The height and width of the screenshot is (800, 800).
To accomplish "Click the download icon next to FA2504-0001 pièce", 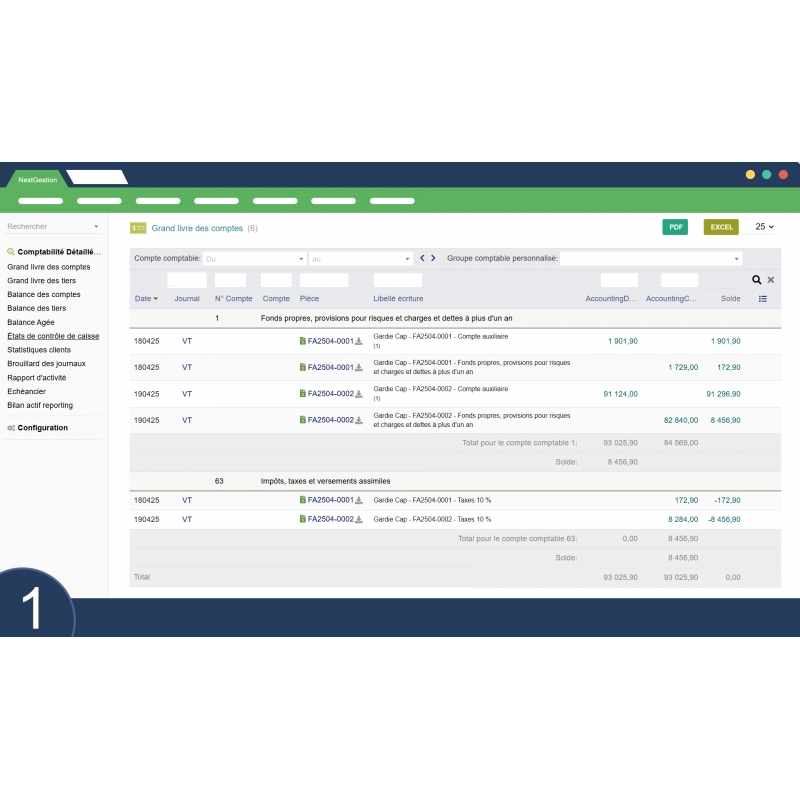I will (x=360, y=342).
